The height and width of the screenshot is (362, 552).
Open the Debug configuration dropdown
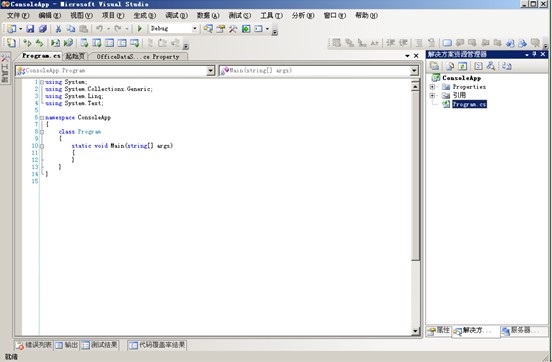tap(194, 29)
